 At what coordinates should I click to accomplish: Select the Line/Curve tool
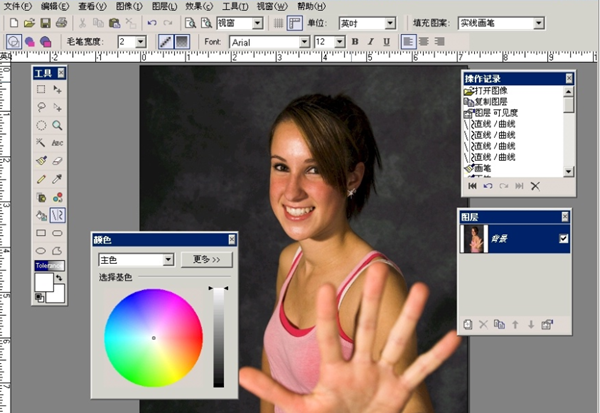coord(57,215)
